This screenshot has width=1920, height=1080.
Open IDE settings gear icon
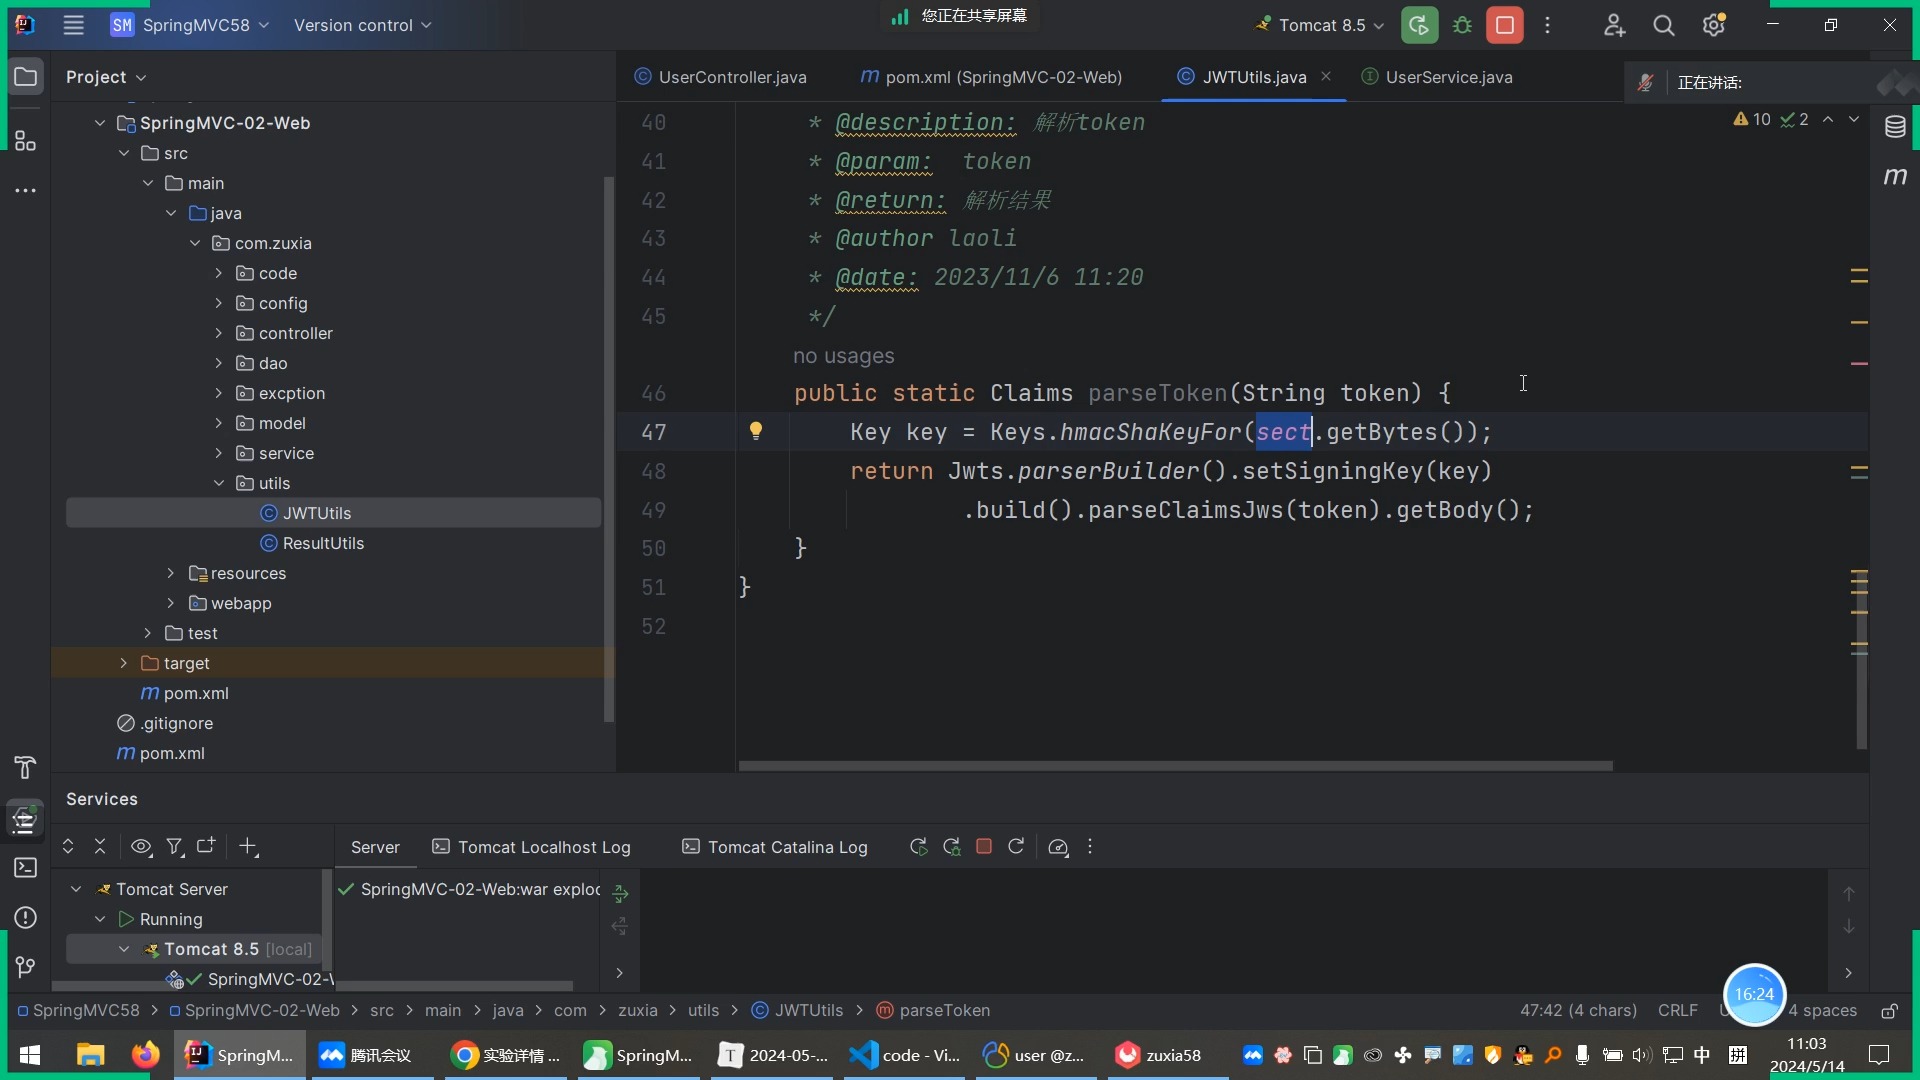tap(1714, 25)
